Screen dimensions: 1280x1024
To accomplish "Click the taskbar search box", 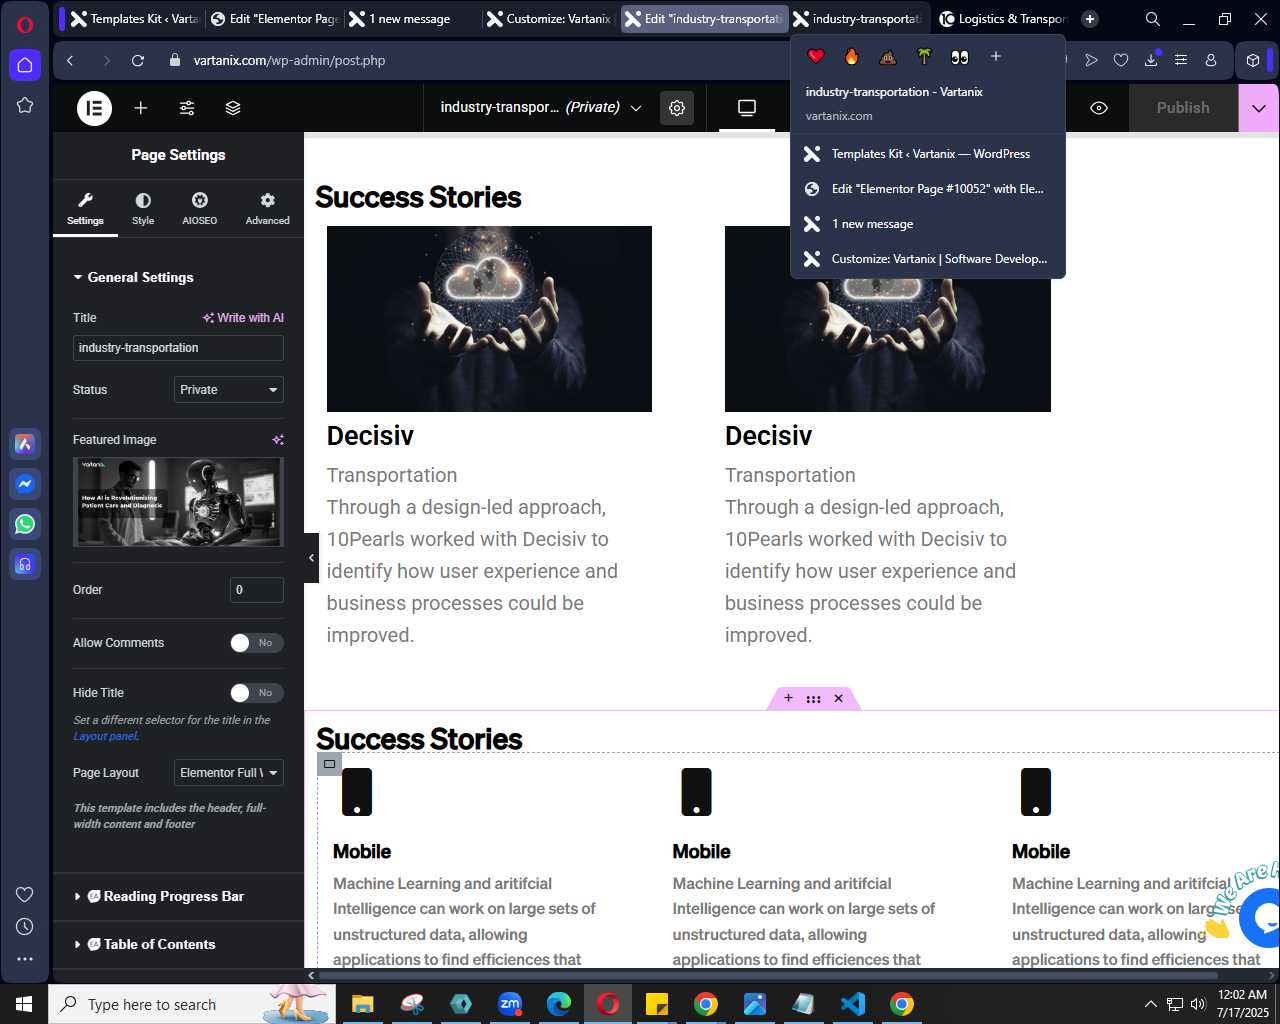I will (192, 1004).
